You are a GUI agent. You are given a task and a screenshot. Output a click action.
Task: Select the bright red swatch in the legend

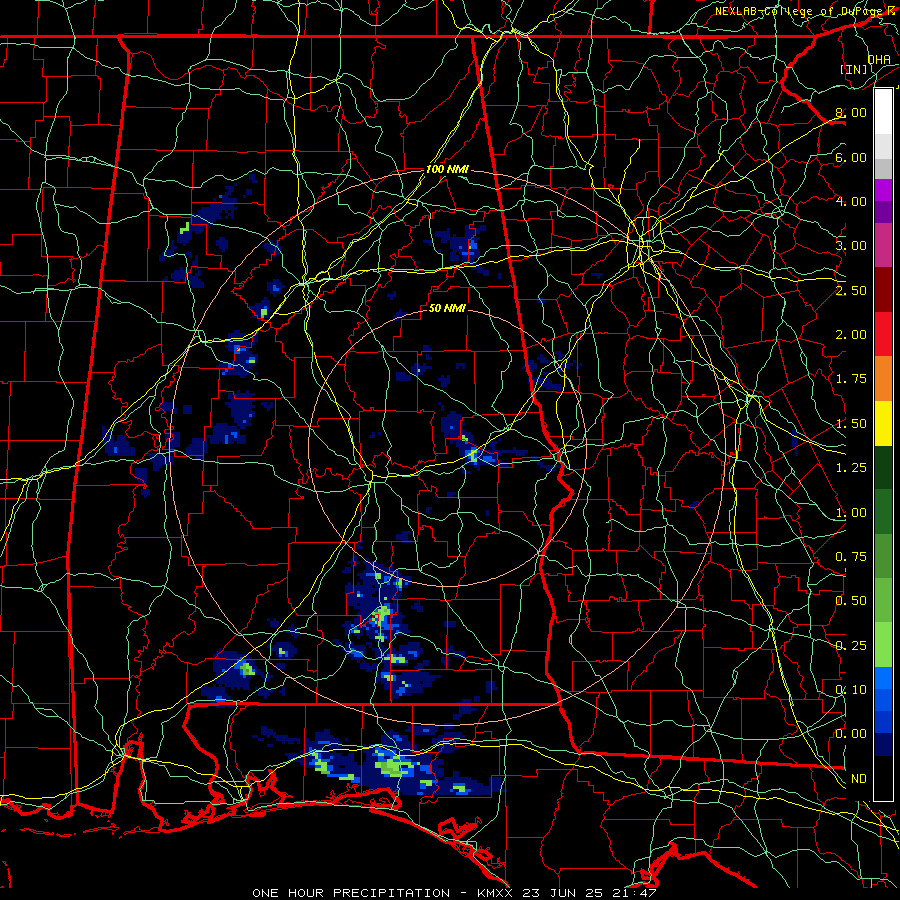883,335
